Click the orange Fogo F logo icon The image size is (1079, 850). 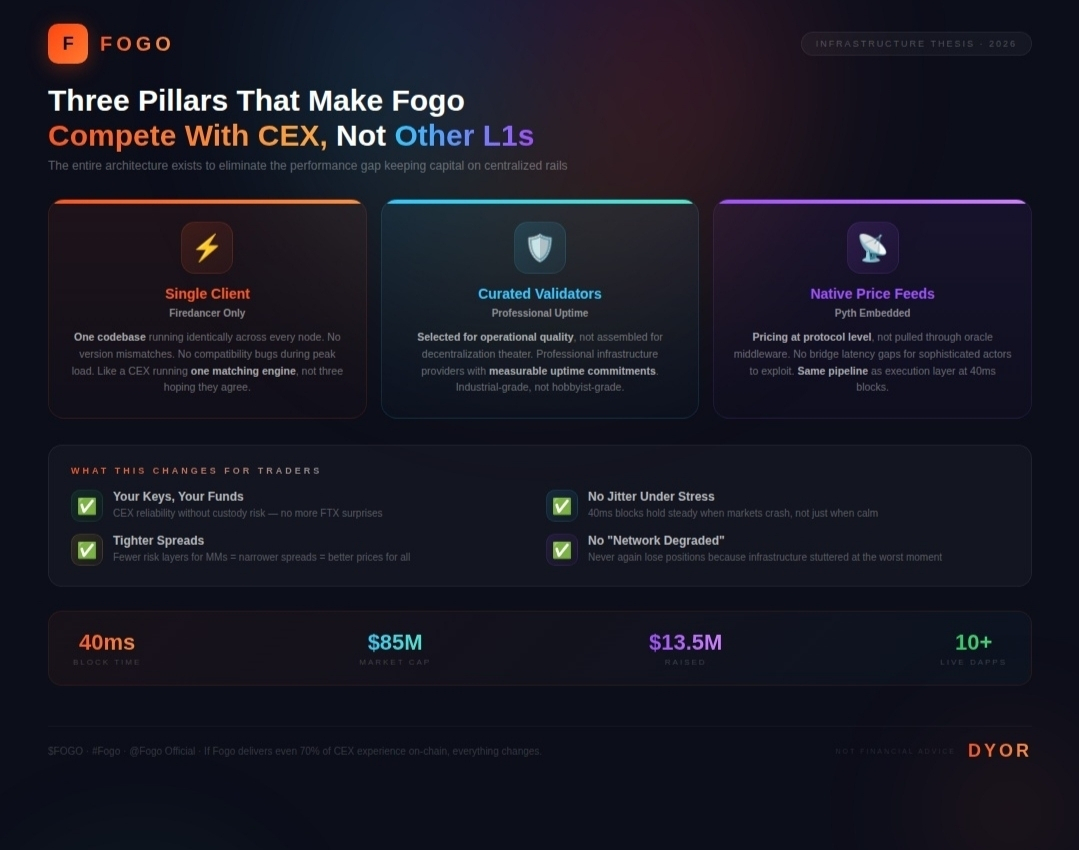[68, 44]
